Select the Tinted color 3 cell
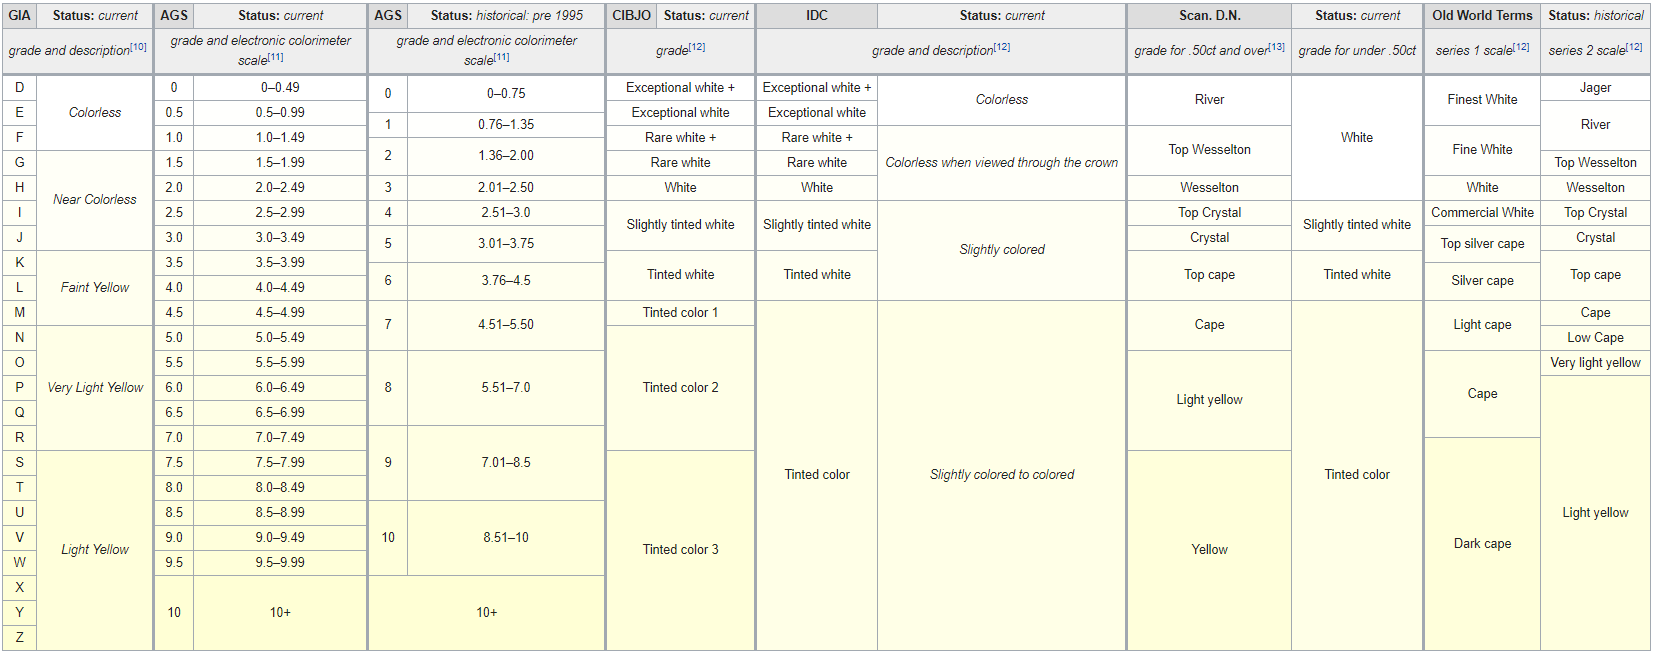The height and width of the screenshot is (654, 1653). pos(680,550)
